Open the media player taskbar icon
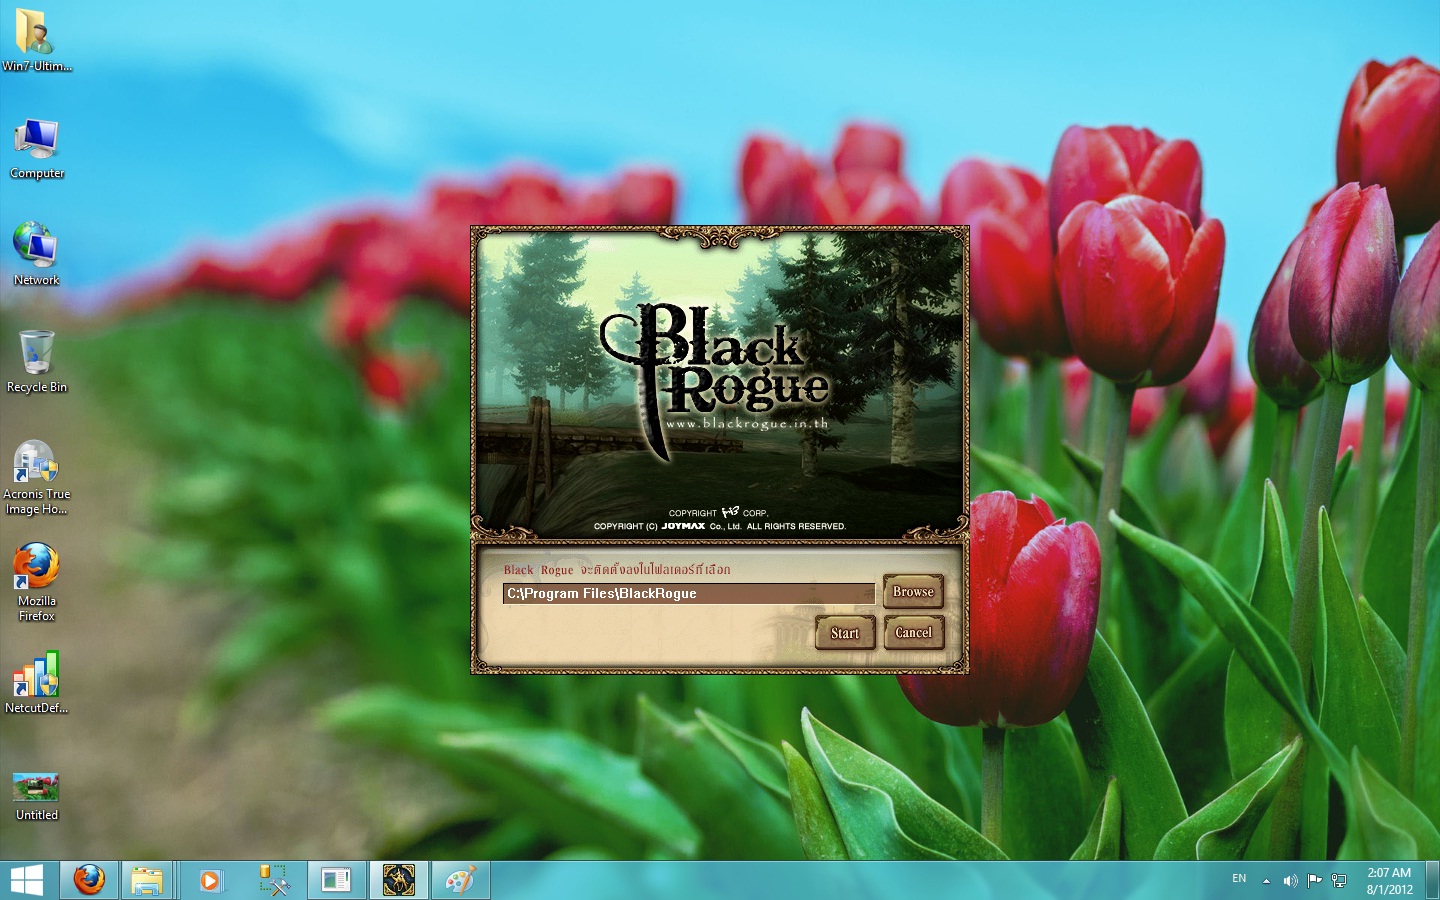 [210, 881]
